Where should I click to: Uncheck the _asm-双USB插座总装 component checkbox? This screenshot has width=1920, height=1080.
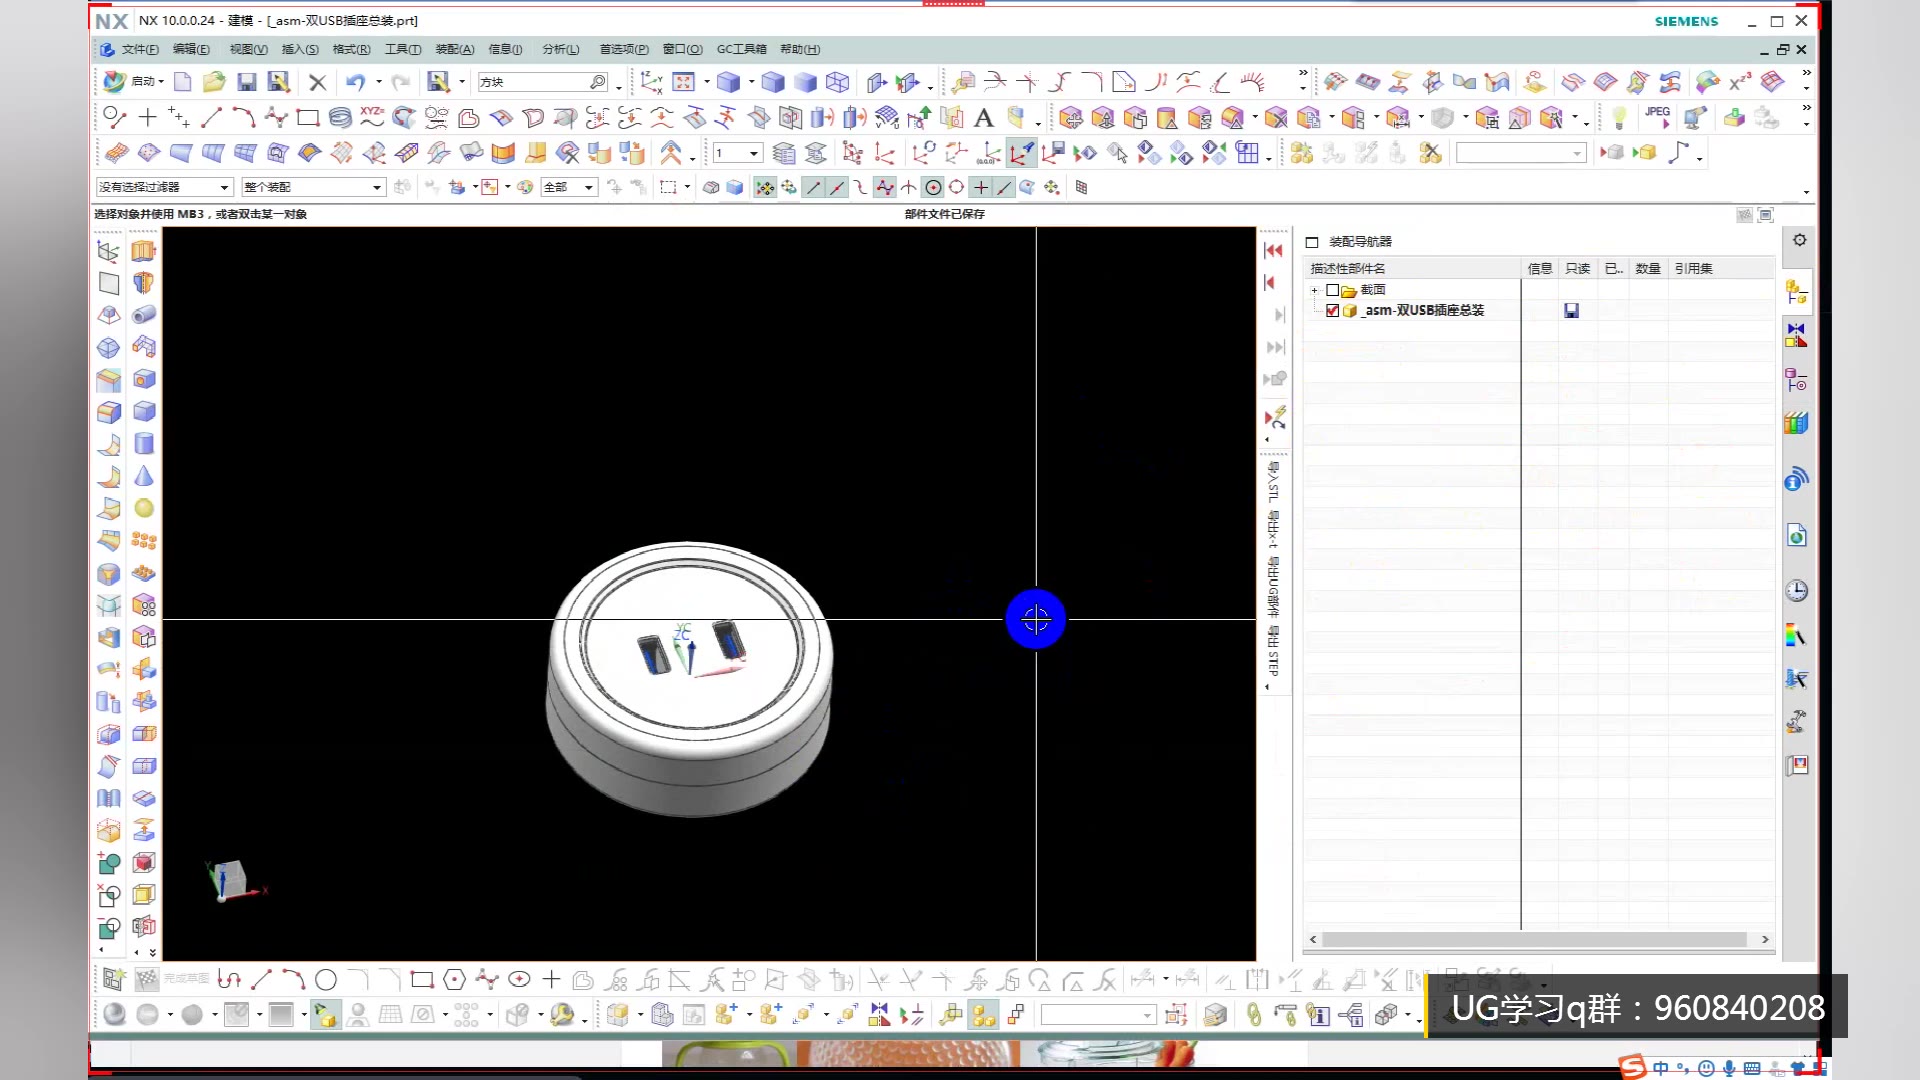click(x=1332, y=311)
